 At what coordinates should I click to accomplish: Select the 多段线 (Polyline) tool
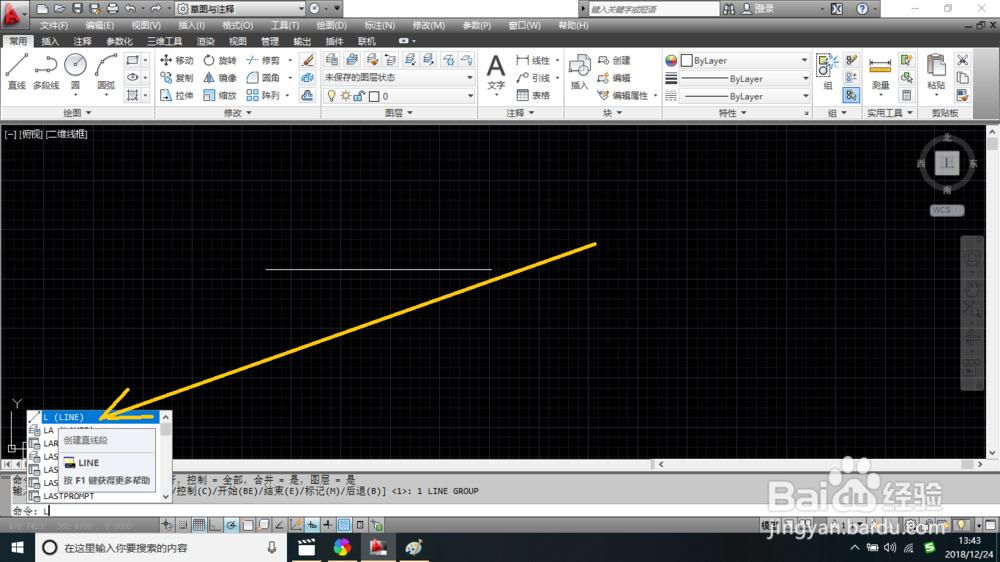(x=46, y=71)
